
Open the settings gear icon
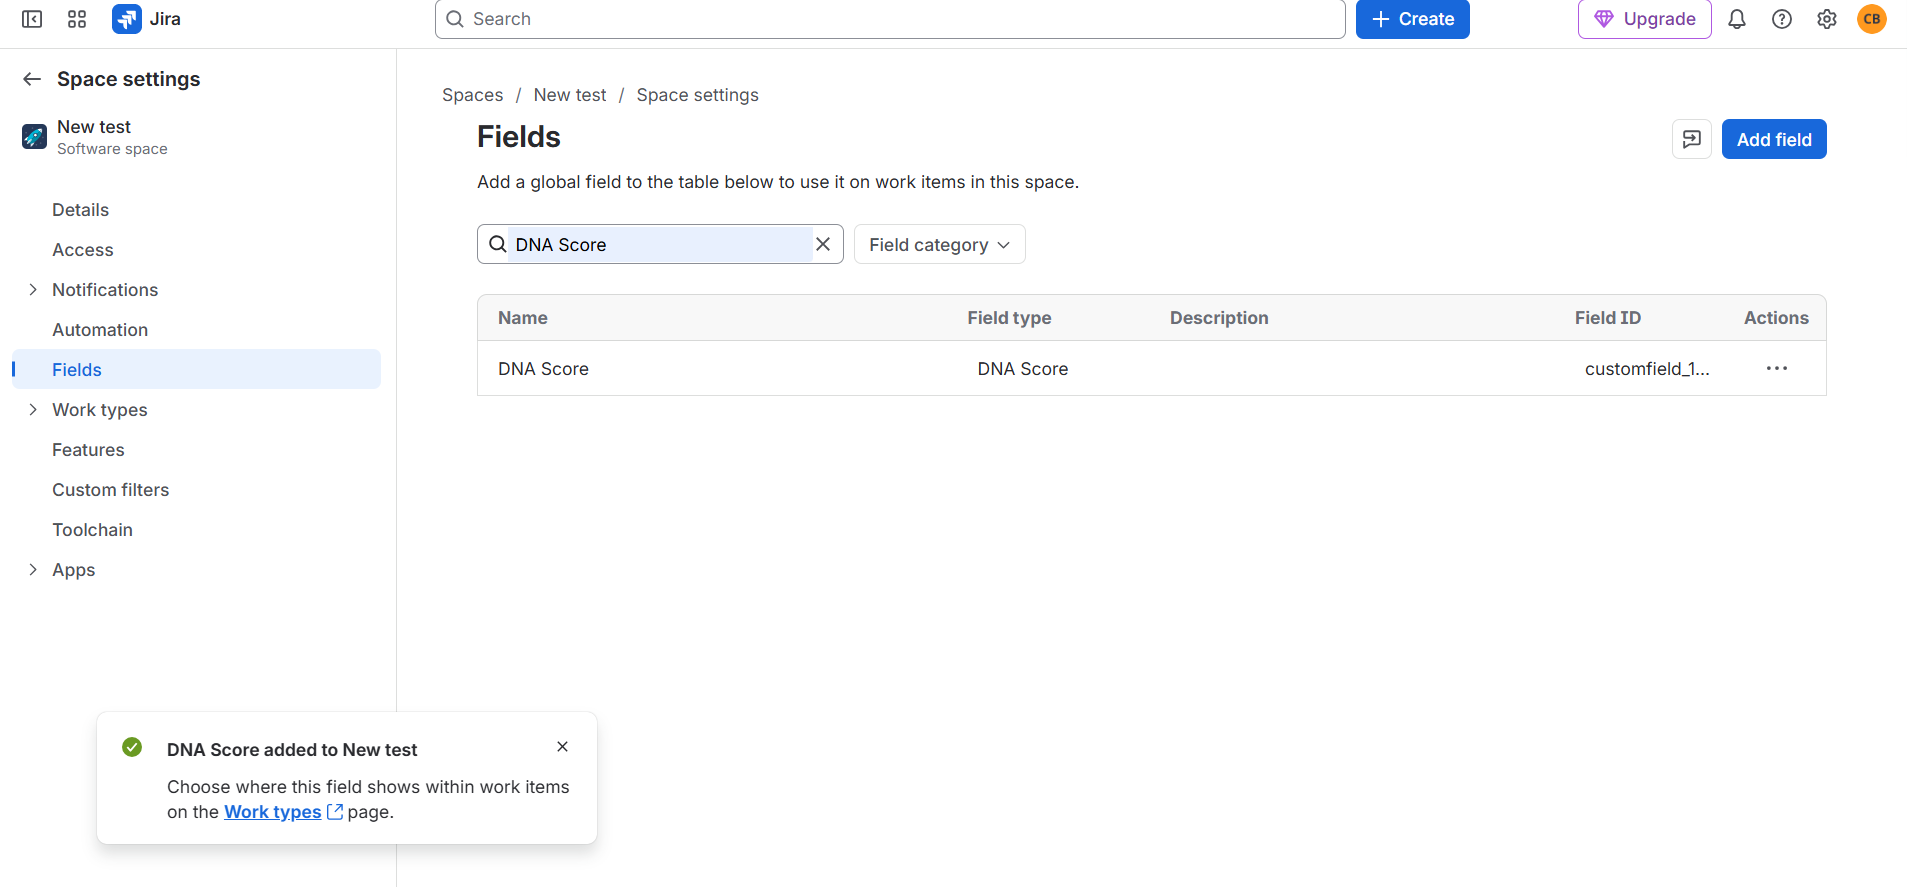(1827, 19)
